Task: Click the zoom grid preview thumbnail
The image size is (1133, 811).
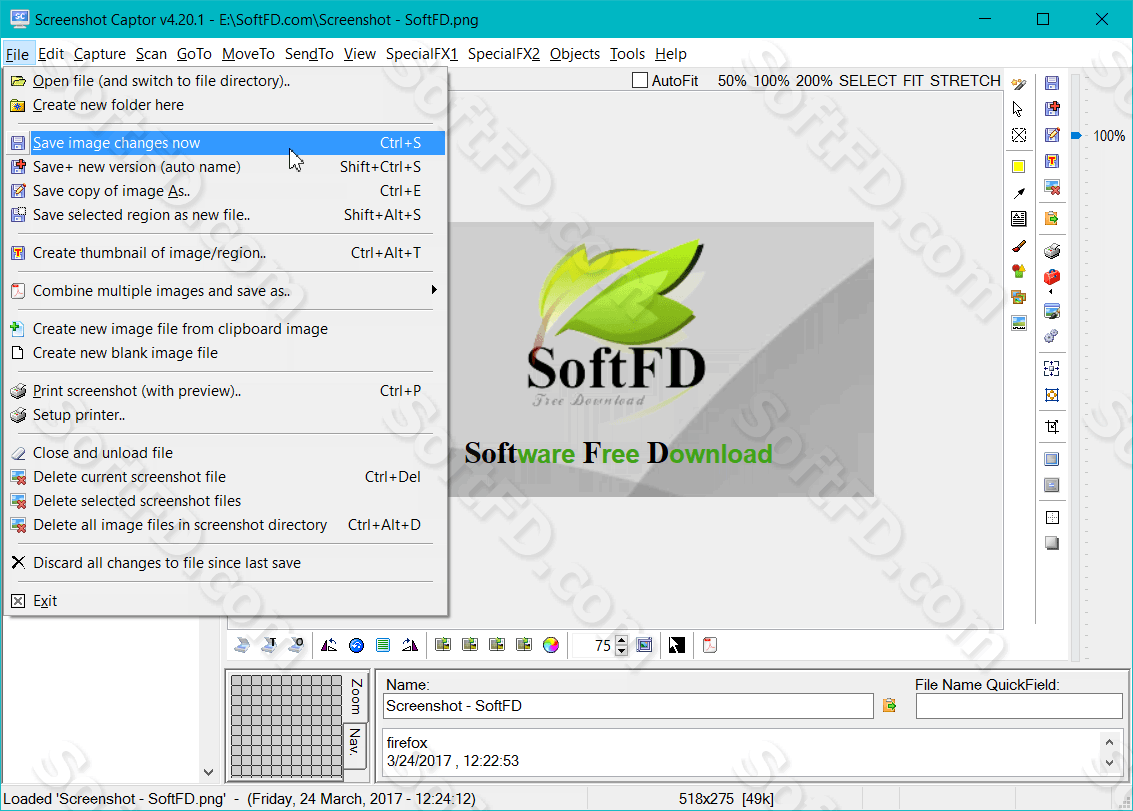Action: coord(286,726)
